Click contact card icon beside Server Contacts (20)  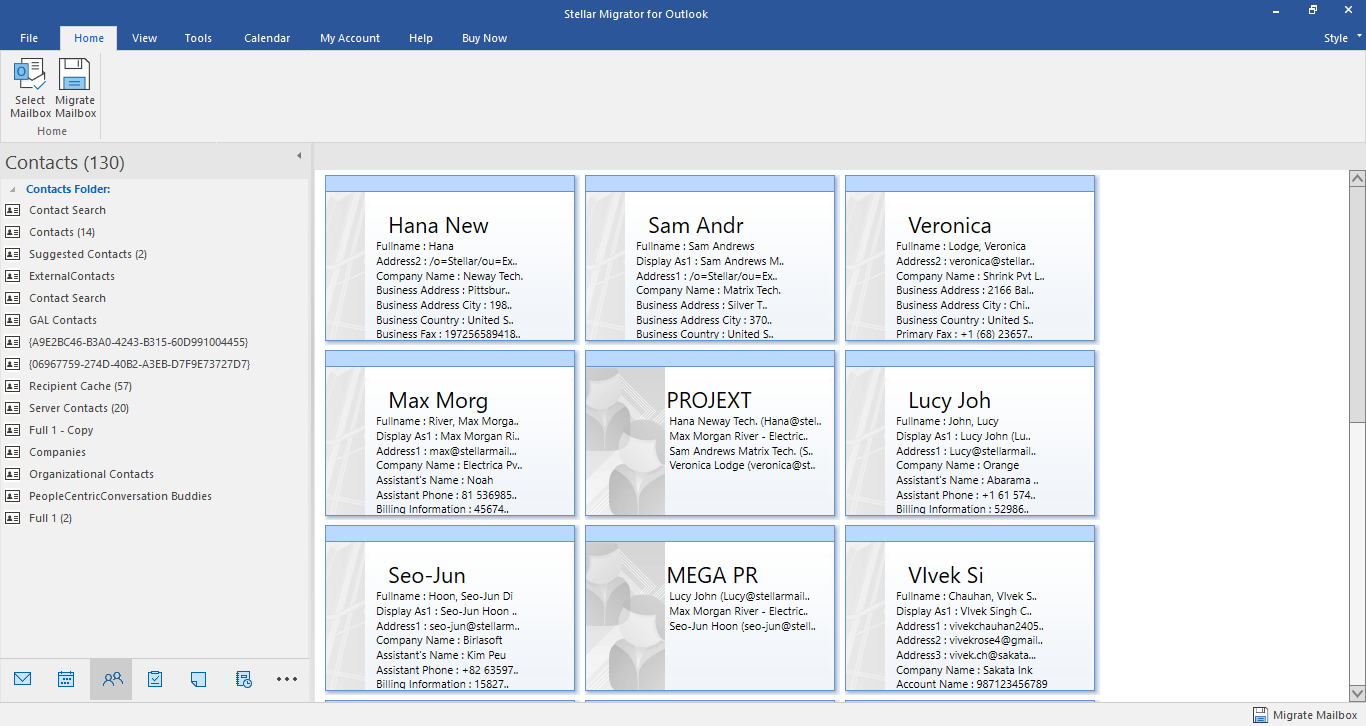(x=13, y=408)
